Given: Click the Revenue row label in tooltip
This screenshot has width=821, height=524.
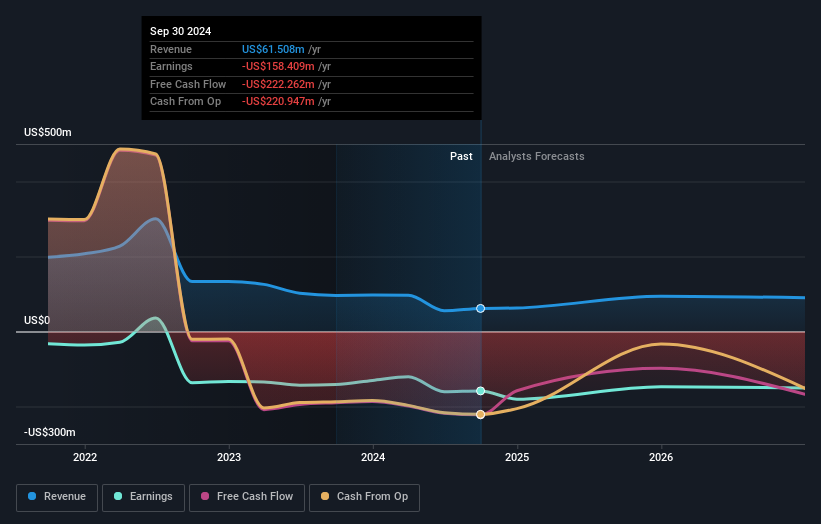Looking at the screenshot, I should (171, 49).
